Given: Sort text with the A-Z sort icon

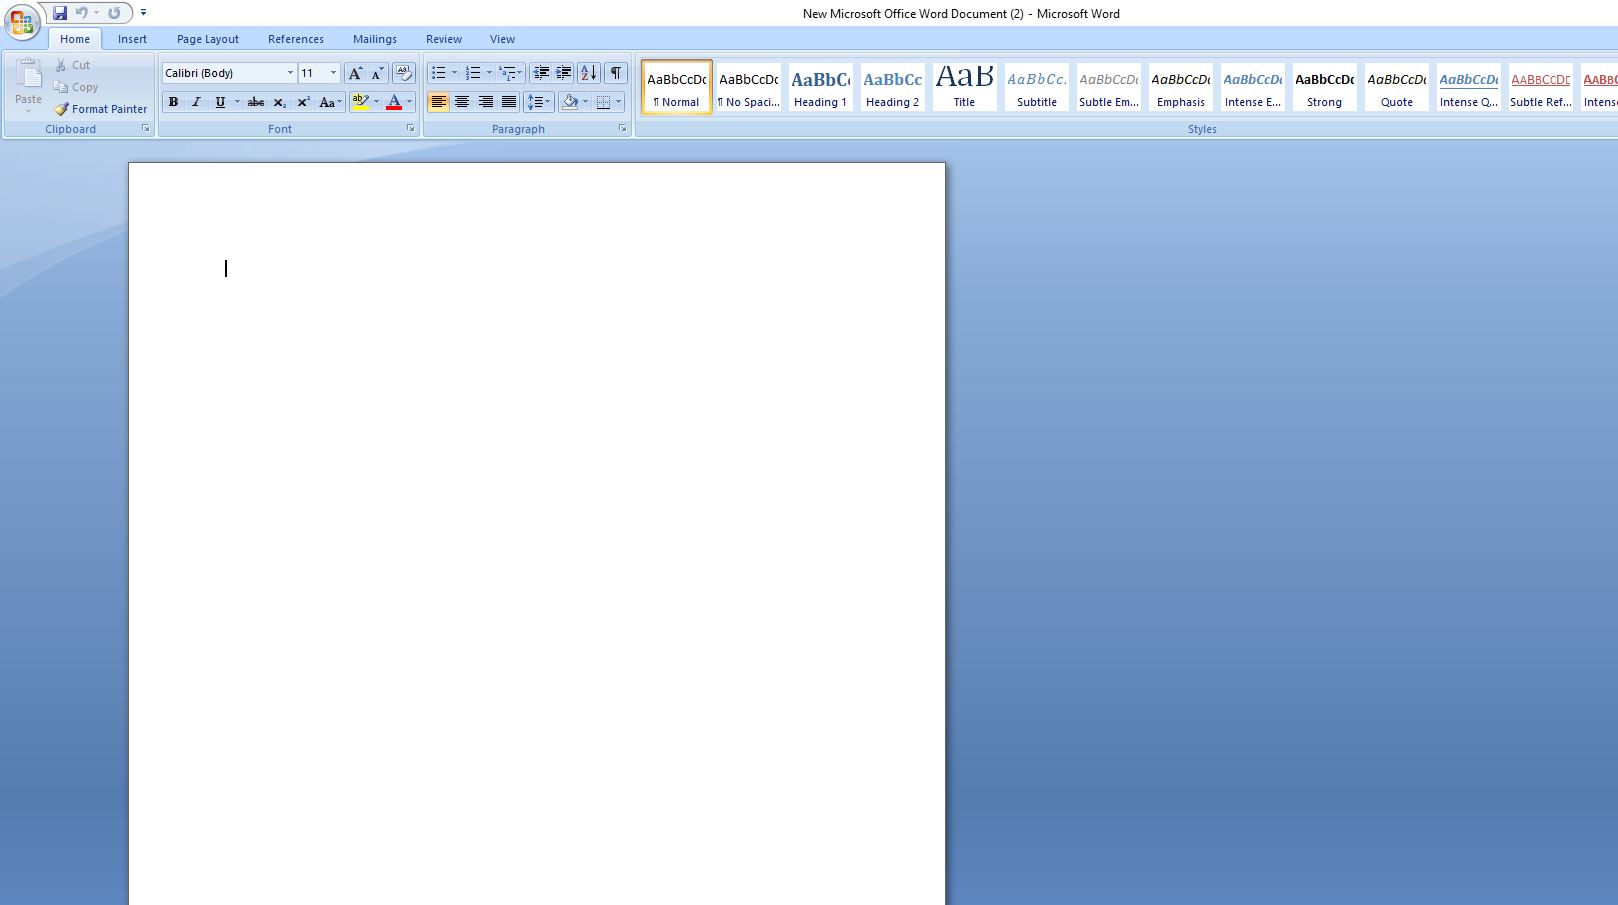Looking at the screenshot, I should tap(588, 73).
